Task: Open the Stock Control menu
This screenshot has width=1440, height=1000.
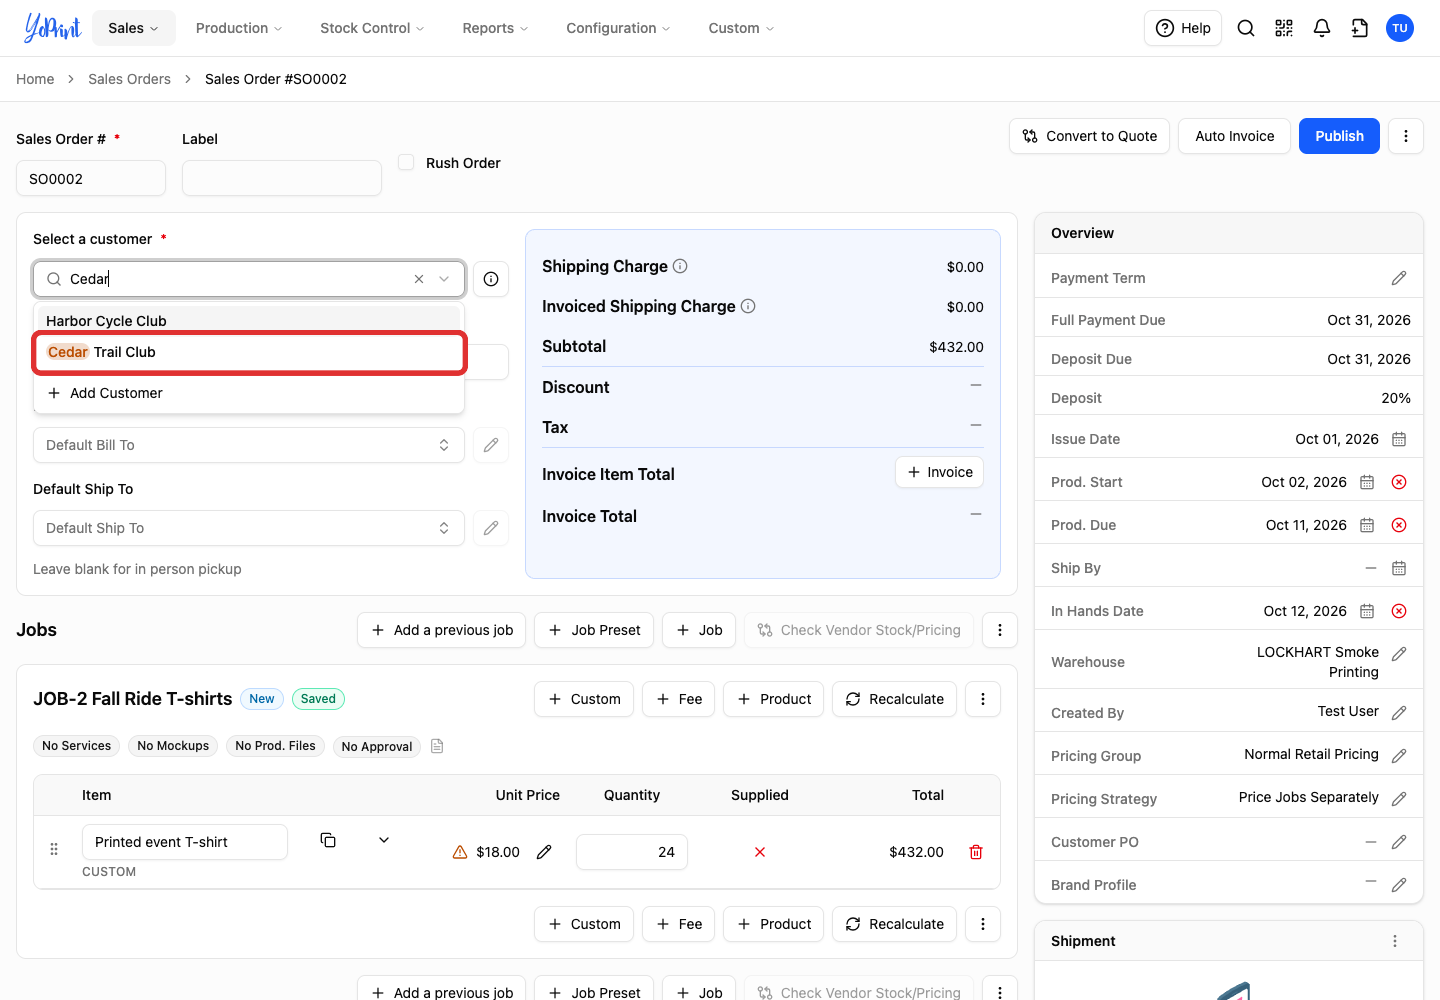Action: (372, 28)
